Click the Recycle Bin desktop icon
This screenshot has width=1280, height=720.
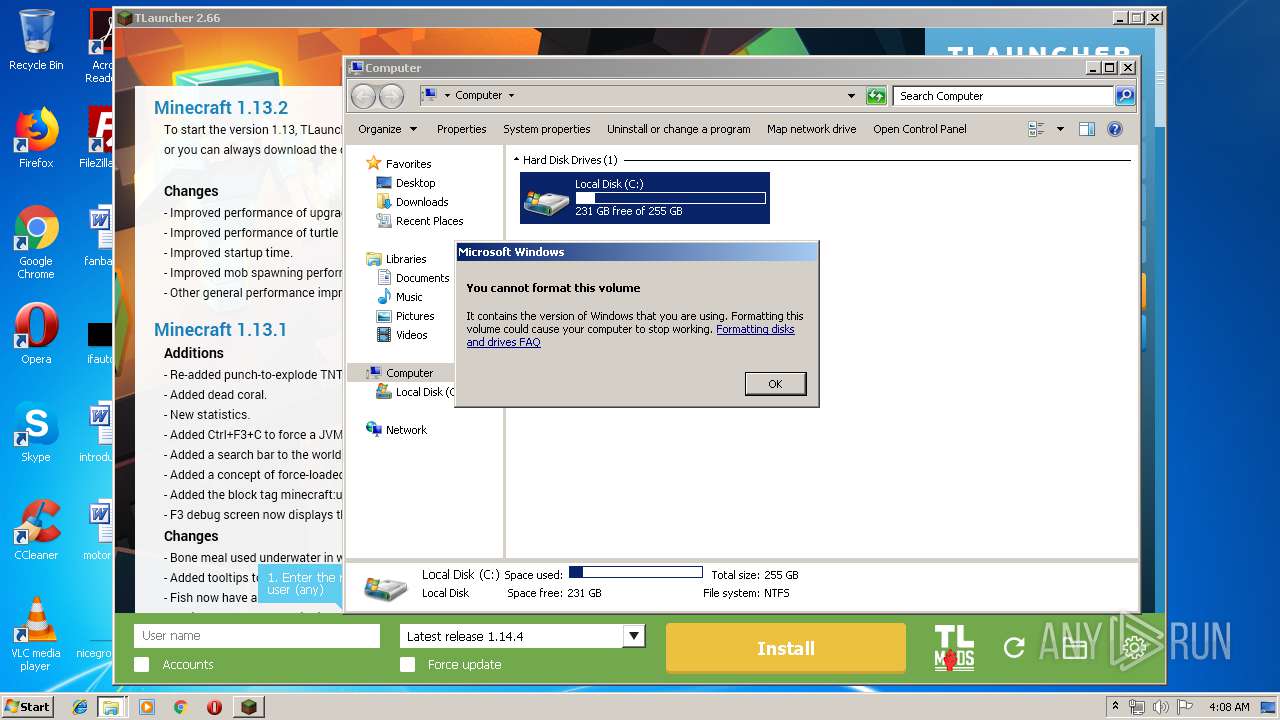36,40
